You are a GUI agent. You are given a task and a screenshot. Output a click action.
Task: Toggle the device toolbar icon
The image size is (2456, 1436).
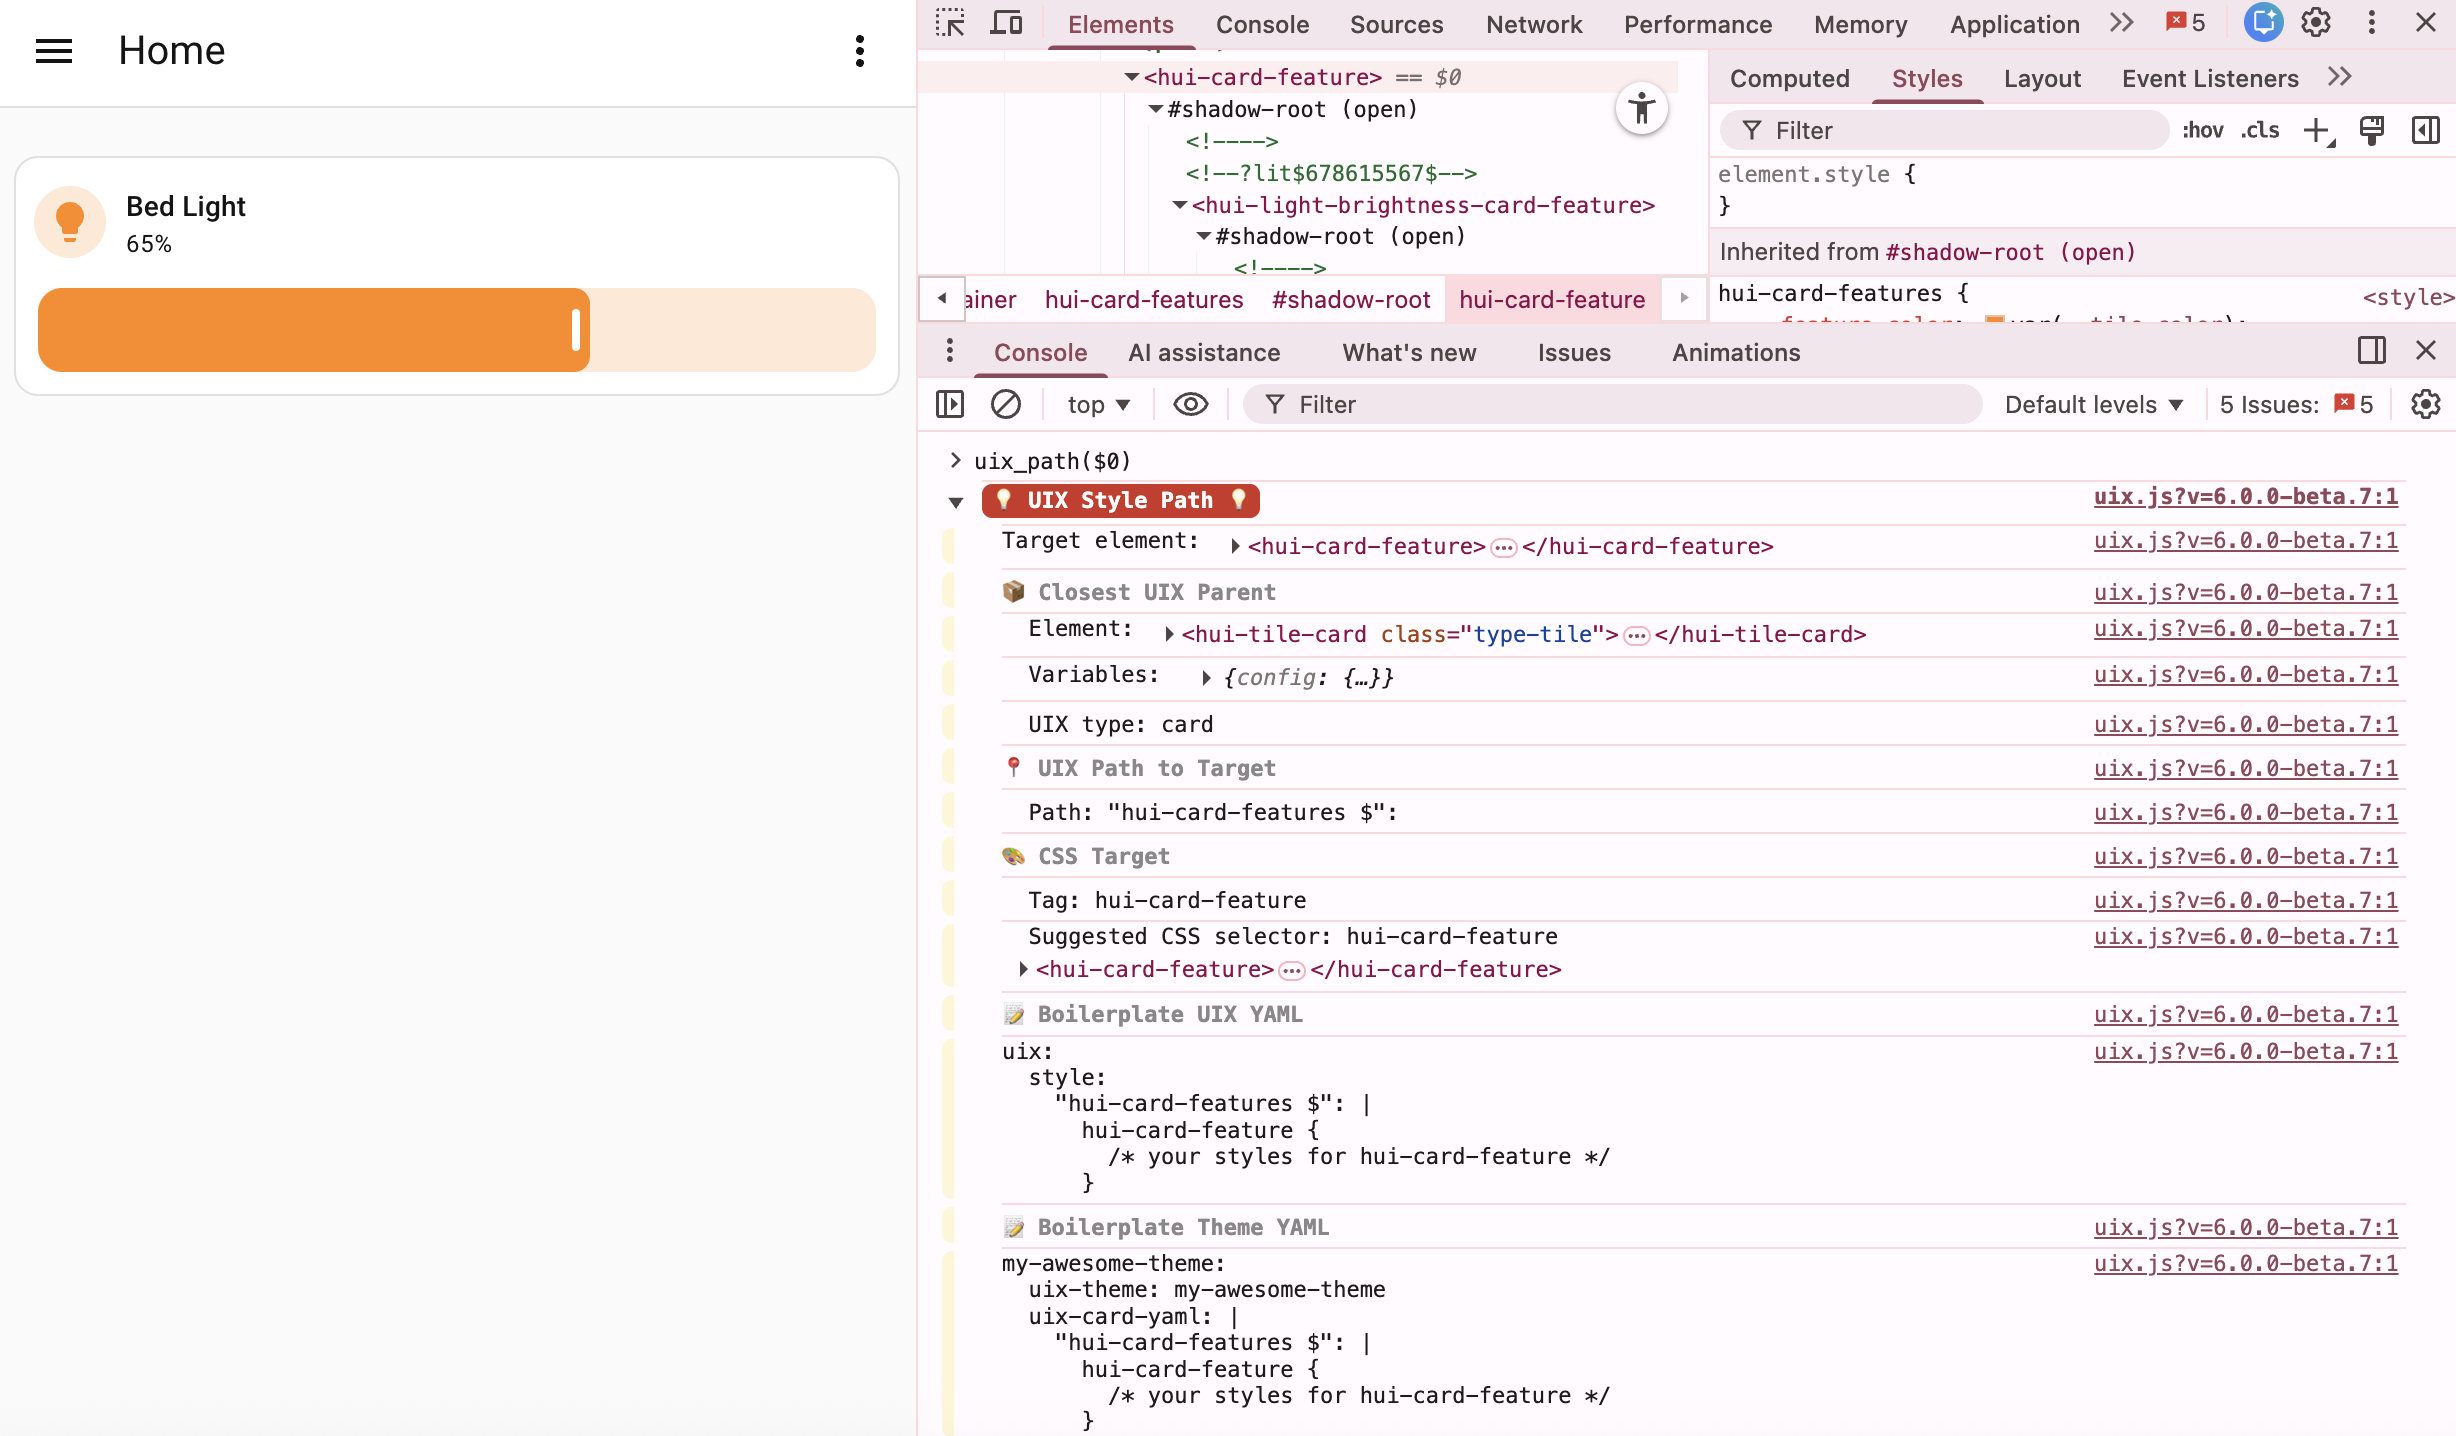tap(1006, 23)
